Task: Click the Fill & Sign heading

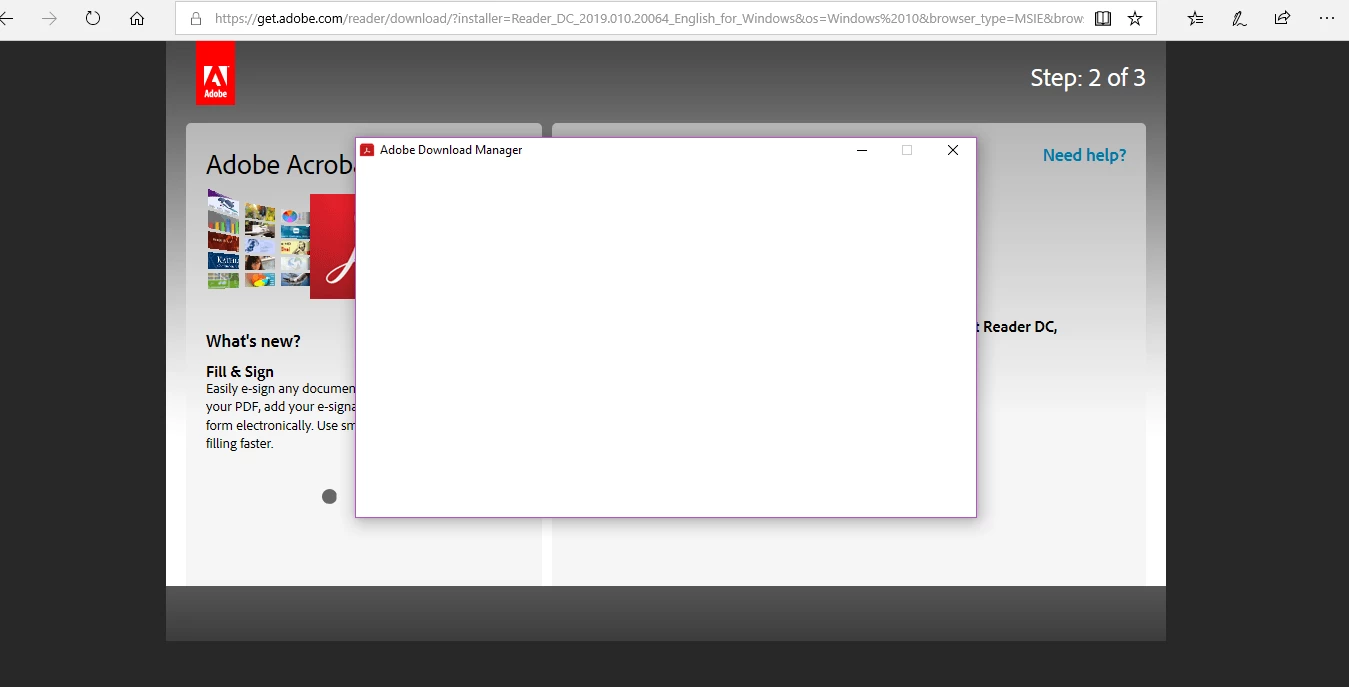Action: pos(240,371)
